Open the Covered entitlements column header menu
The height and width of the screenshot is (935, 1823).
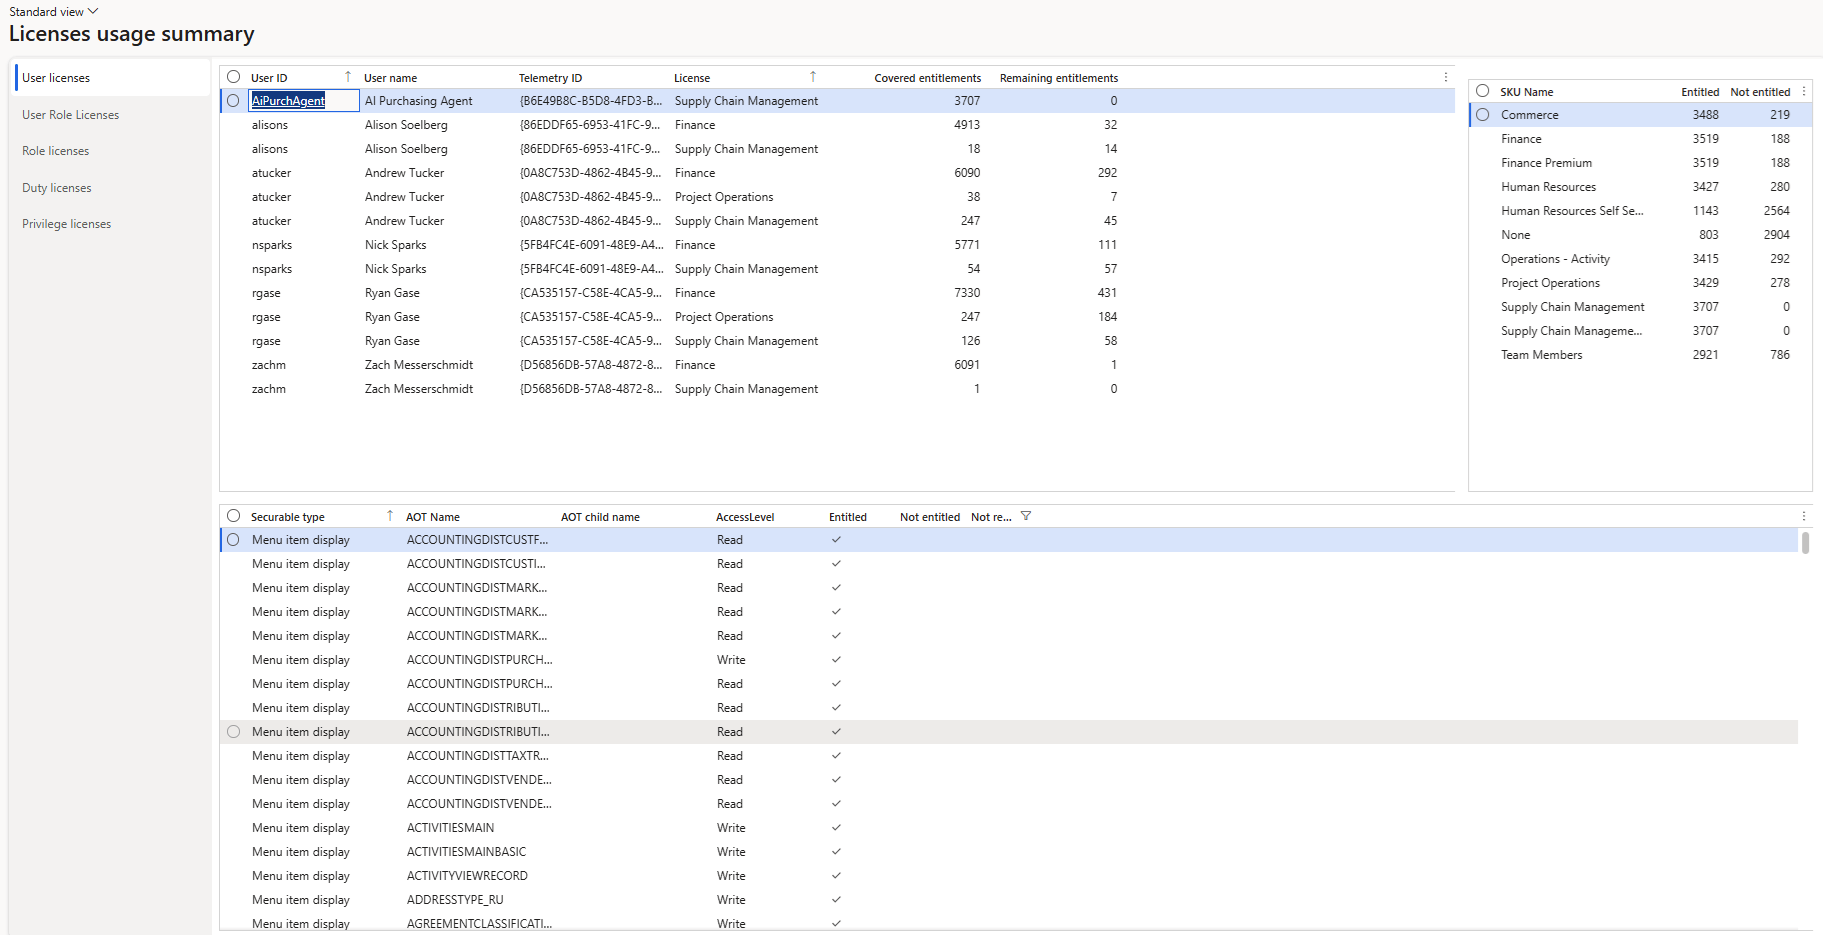pyautogui.click(x=927, y=78)
